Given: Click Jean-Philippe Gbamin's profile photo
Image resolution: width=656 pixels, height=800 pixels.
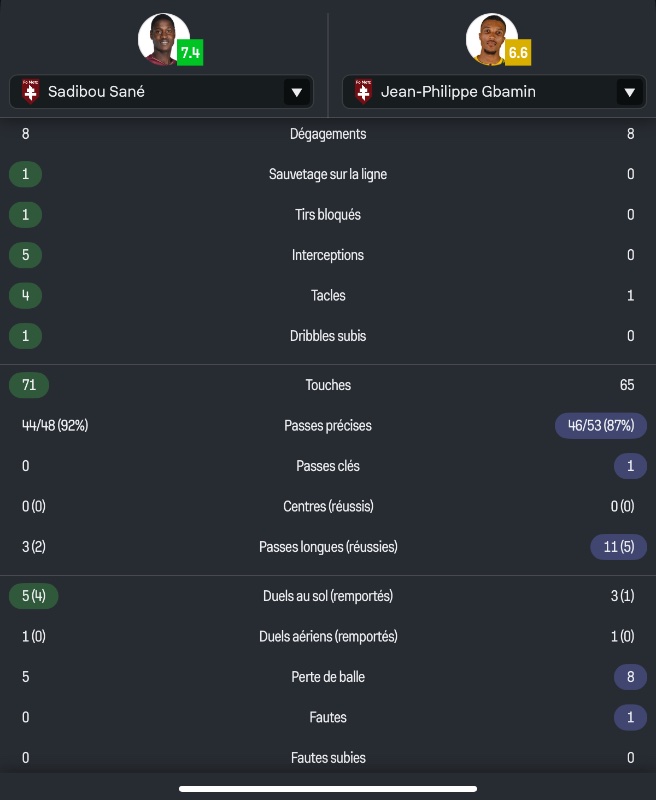Looking at the screenshot, I should 490,38.
